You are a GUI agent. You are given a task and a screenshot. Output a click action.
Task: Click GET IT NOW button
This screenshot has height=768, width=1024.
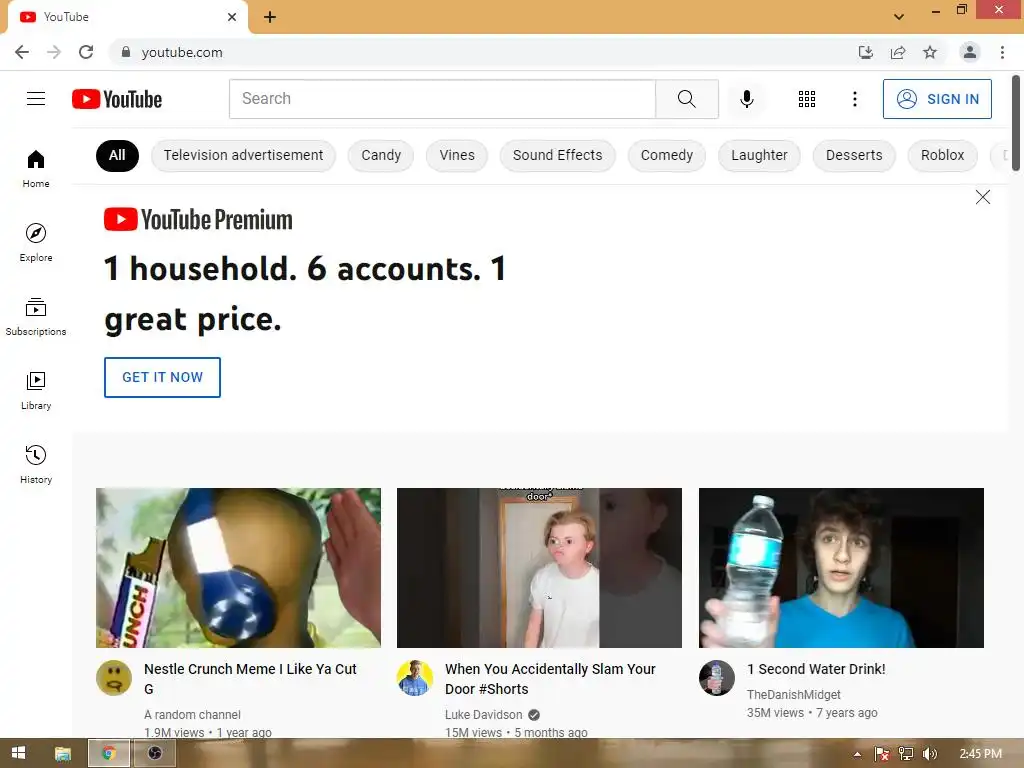tap(162, 377)
